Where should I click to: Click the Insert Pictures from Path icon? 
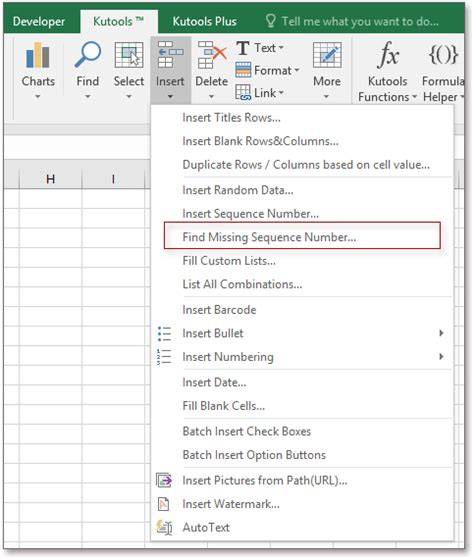[164, 480]
